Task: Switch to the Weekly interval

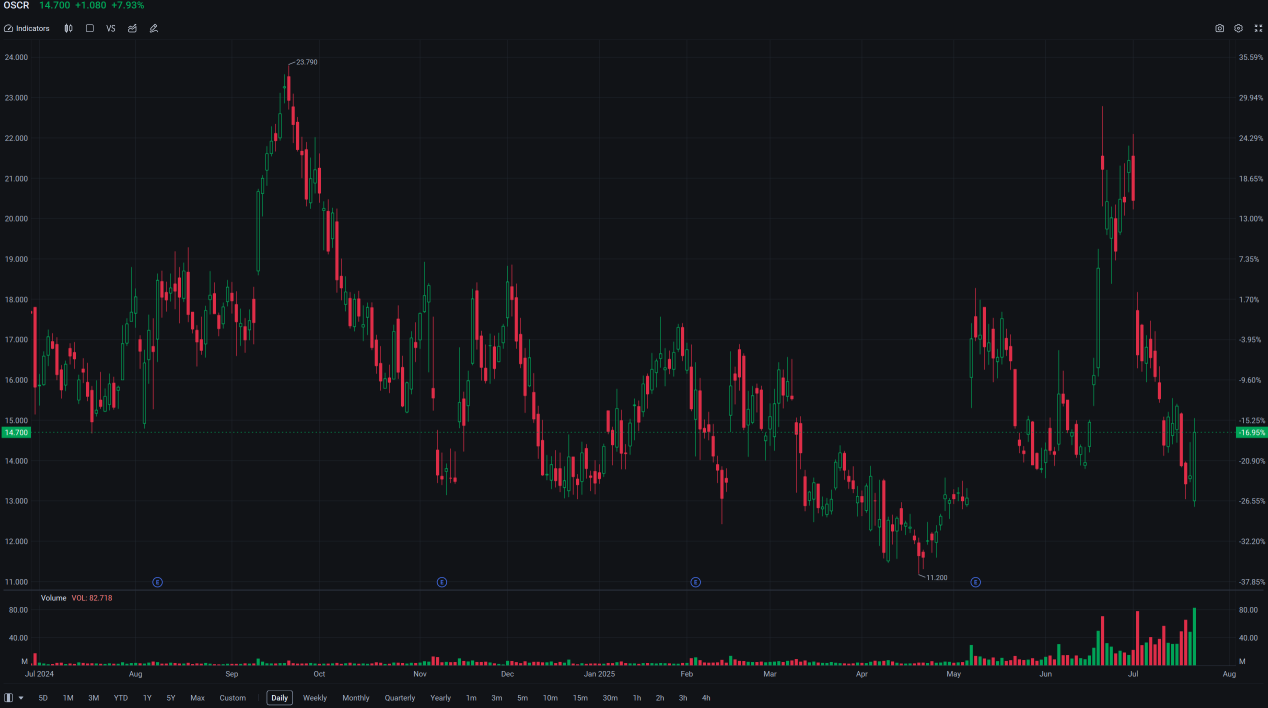Action: click(x=314, y=698)
